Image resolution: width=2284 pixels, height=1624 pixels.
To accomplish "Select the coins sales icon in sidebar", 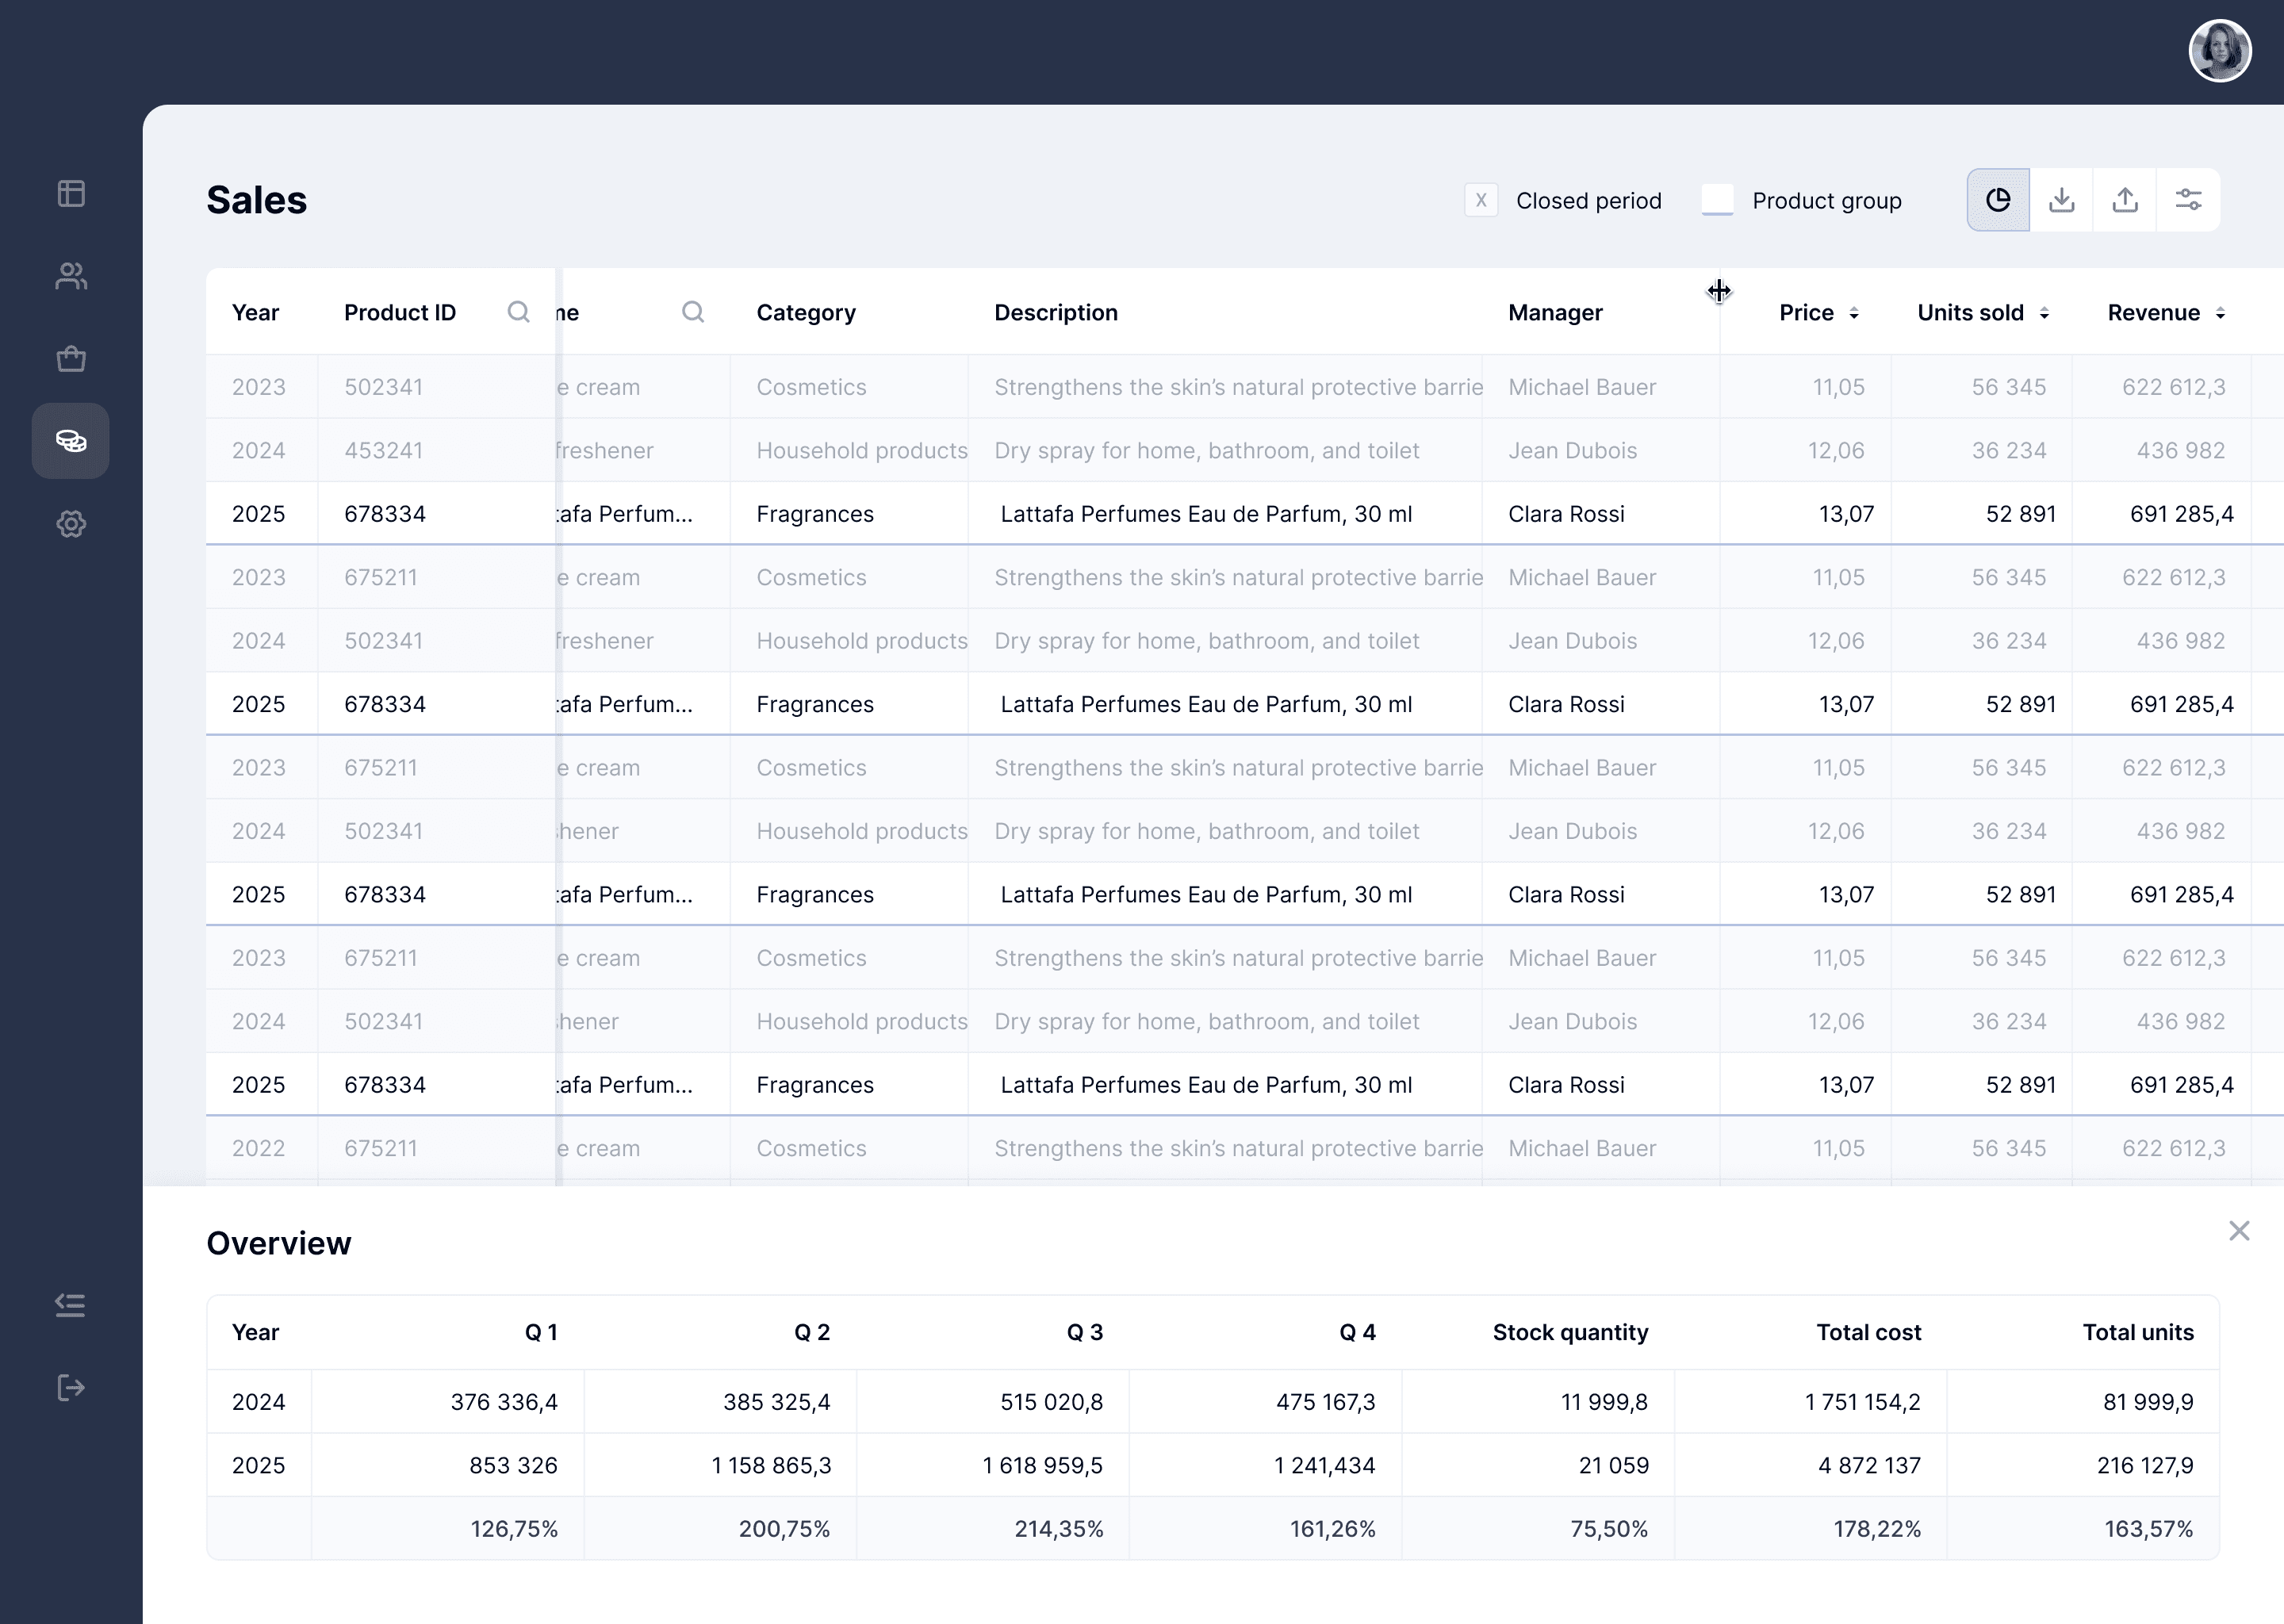I will point(71,441).
